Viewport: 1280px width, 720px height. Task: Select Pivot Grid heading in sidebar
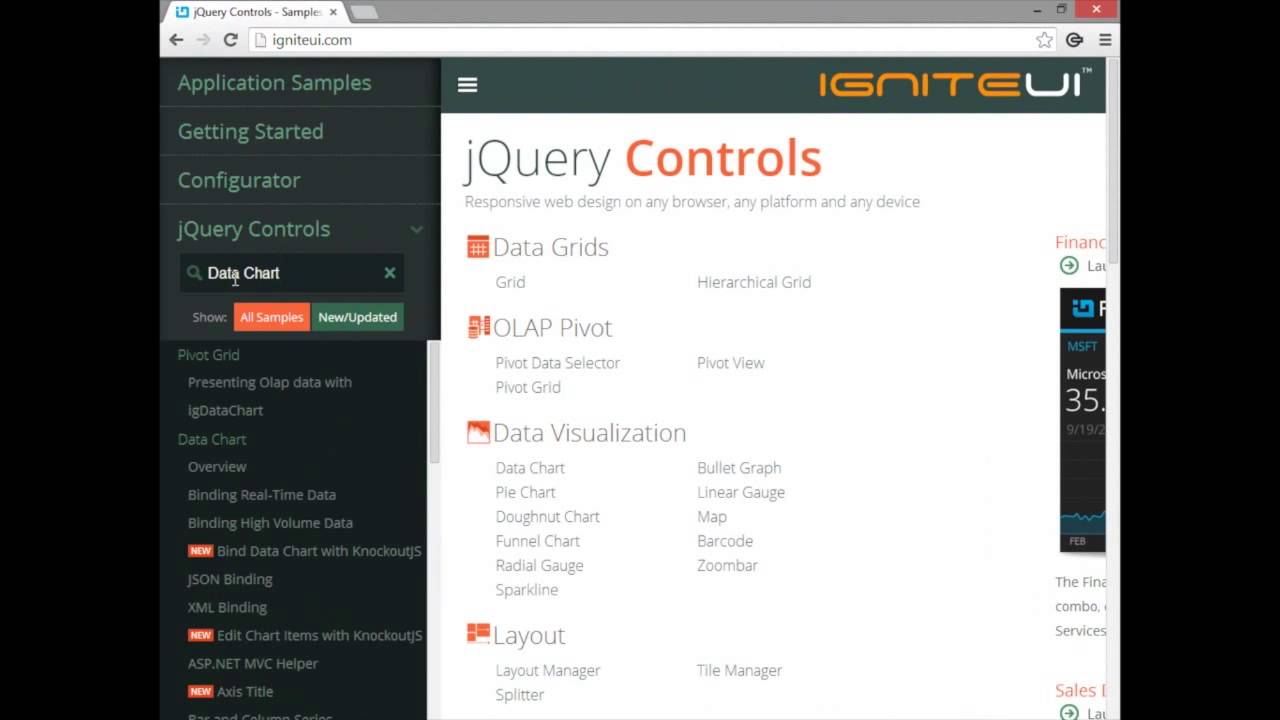[x=208, y=355]
